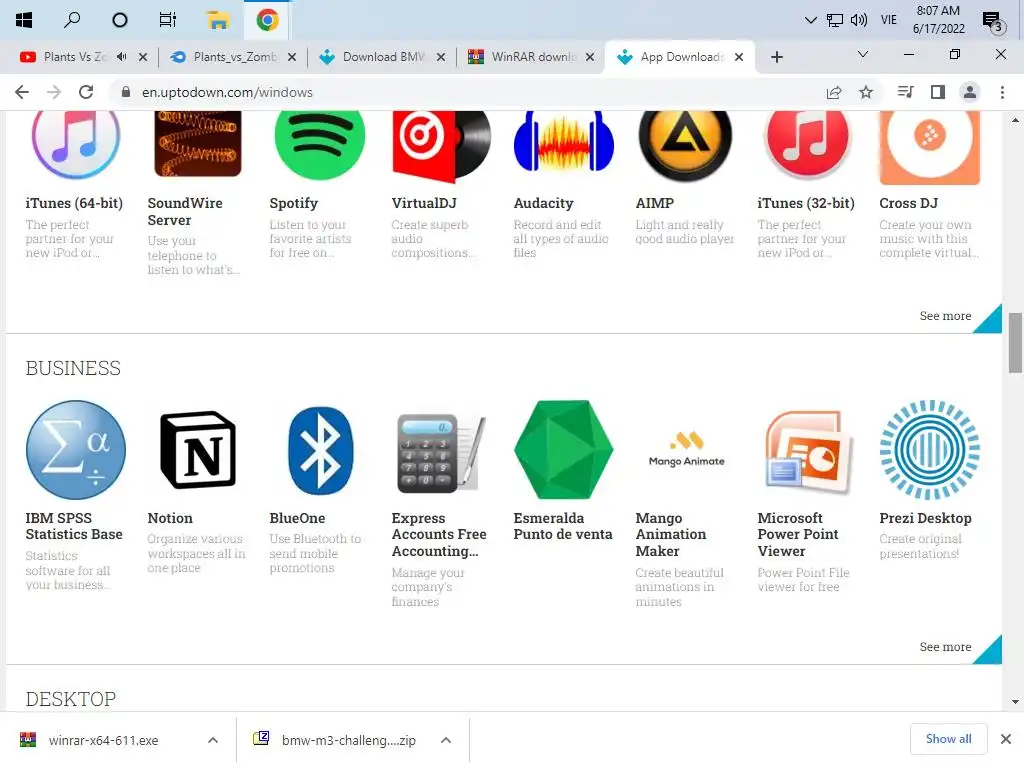1024x768 pixels.
Task: Click the Prezi Desktop icon
Action: pos(929,450)
